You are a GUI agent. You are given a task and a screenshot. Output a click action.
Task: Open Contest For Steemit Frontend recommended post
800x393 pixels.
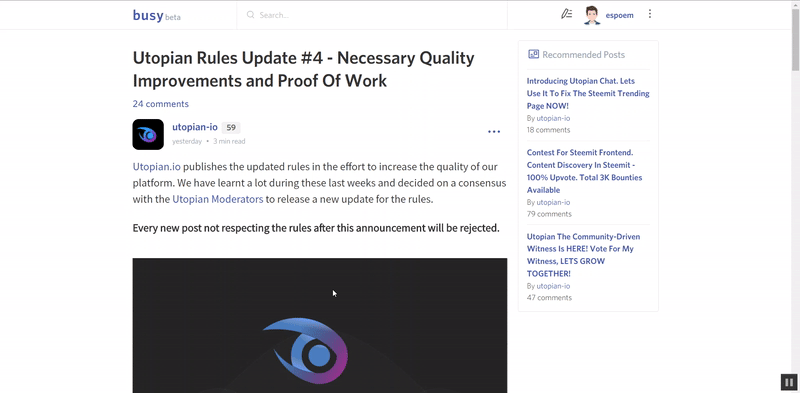click(584, 171)
